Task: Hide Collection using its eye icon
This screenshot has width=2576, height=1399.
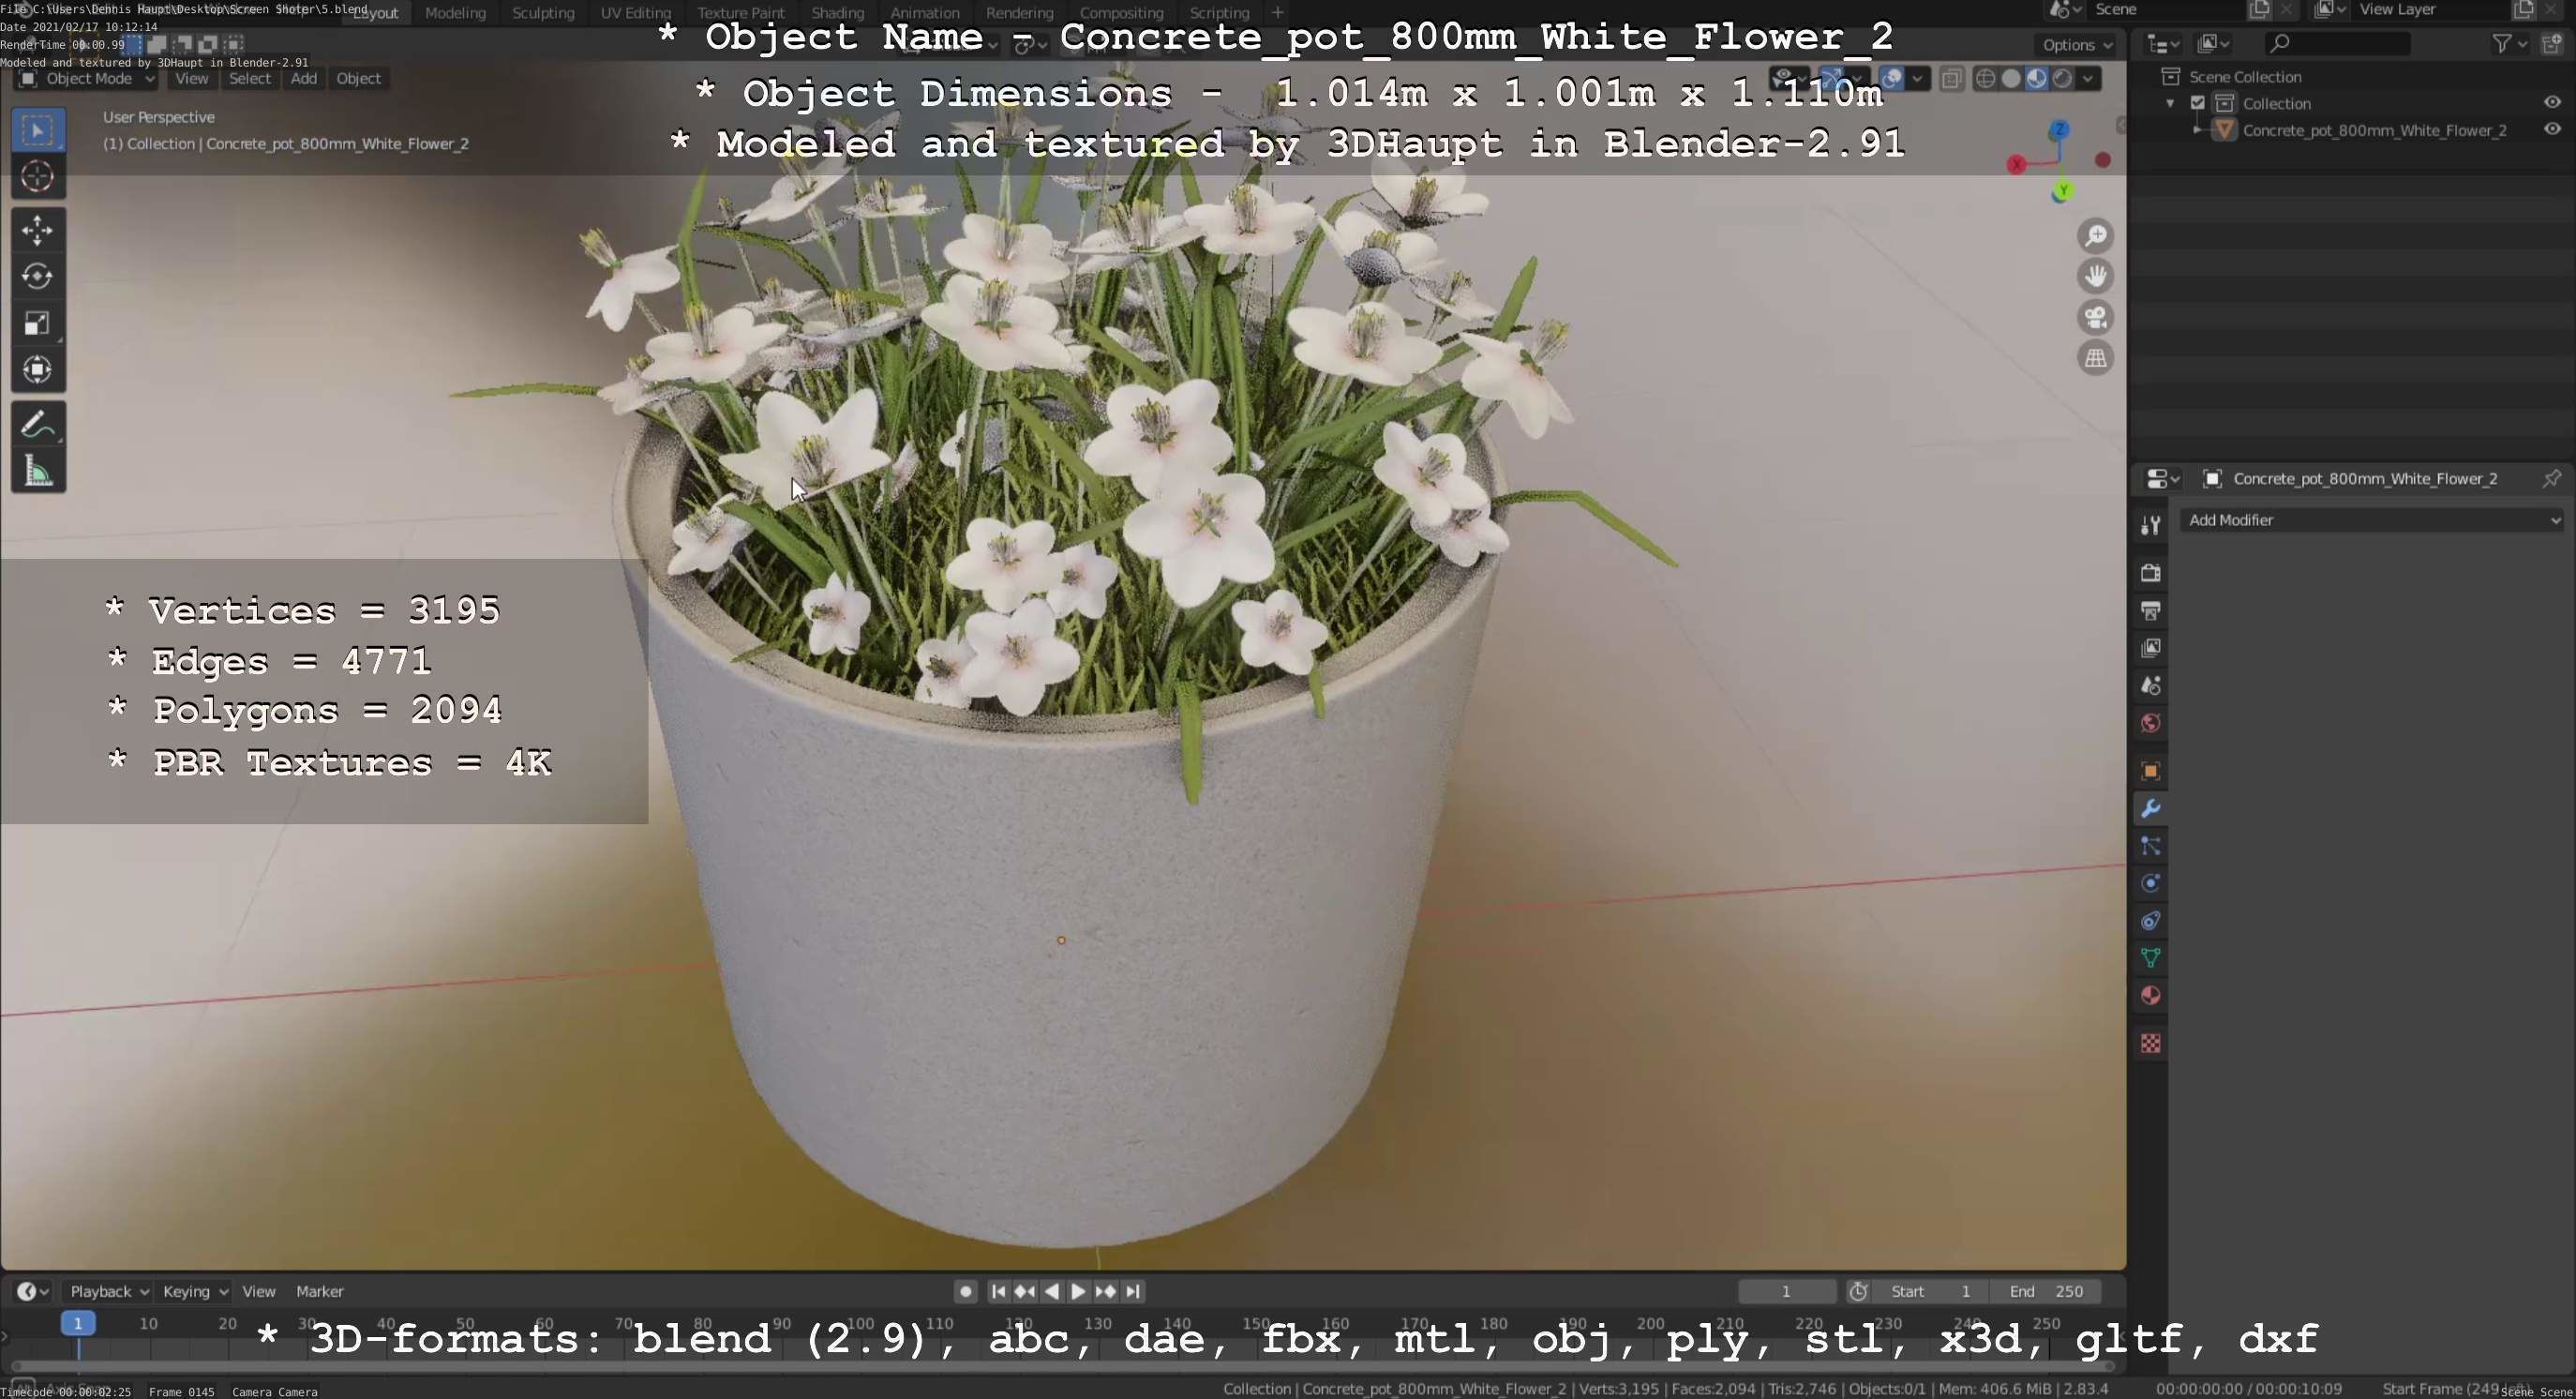Action: (x=2551, y=103)
